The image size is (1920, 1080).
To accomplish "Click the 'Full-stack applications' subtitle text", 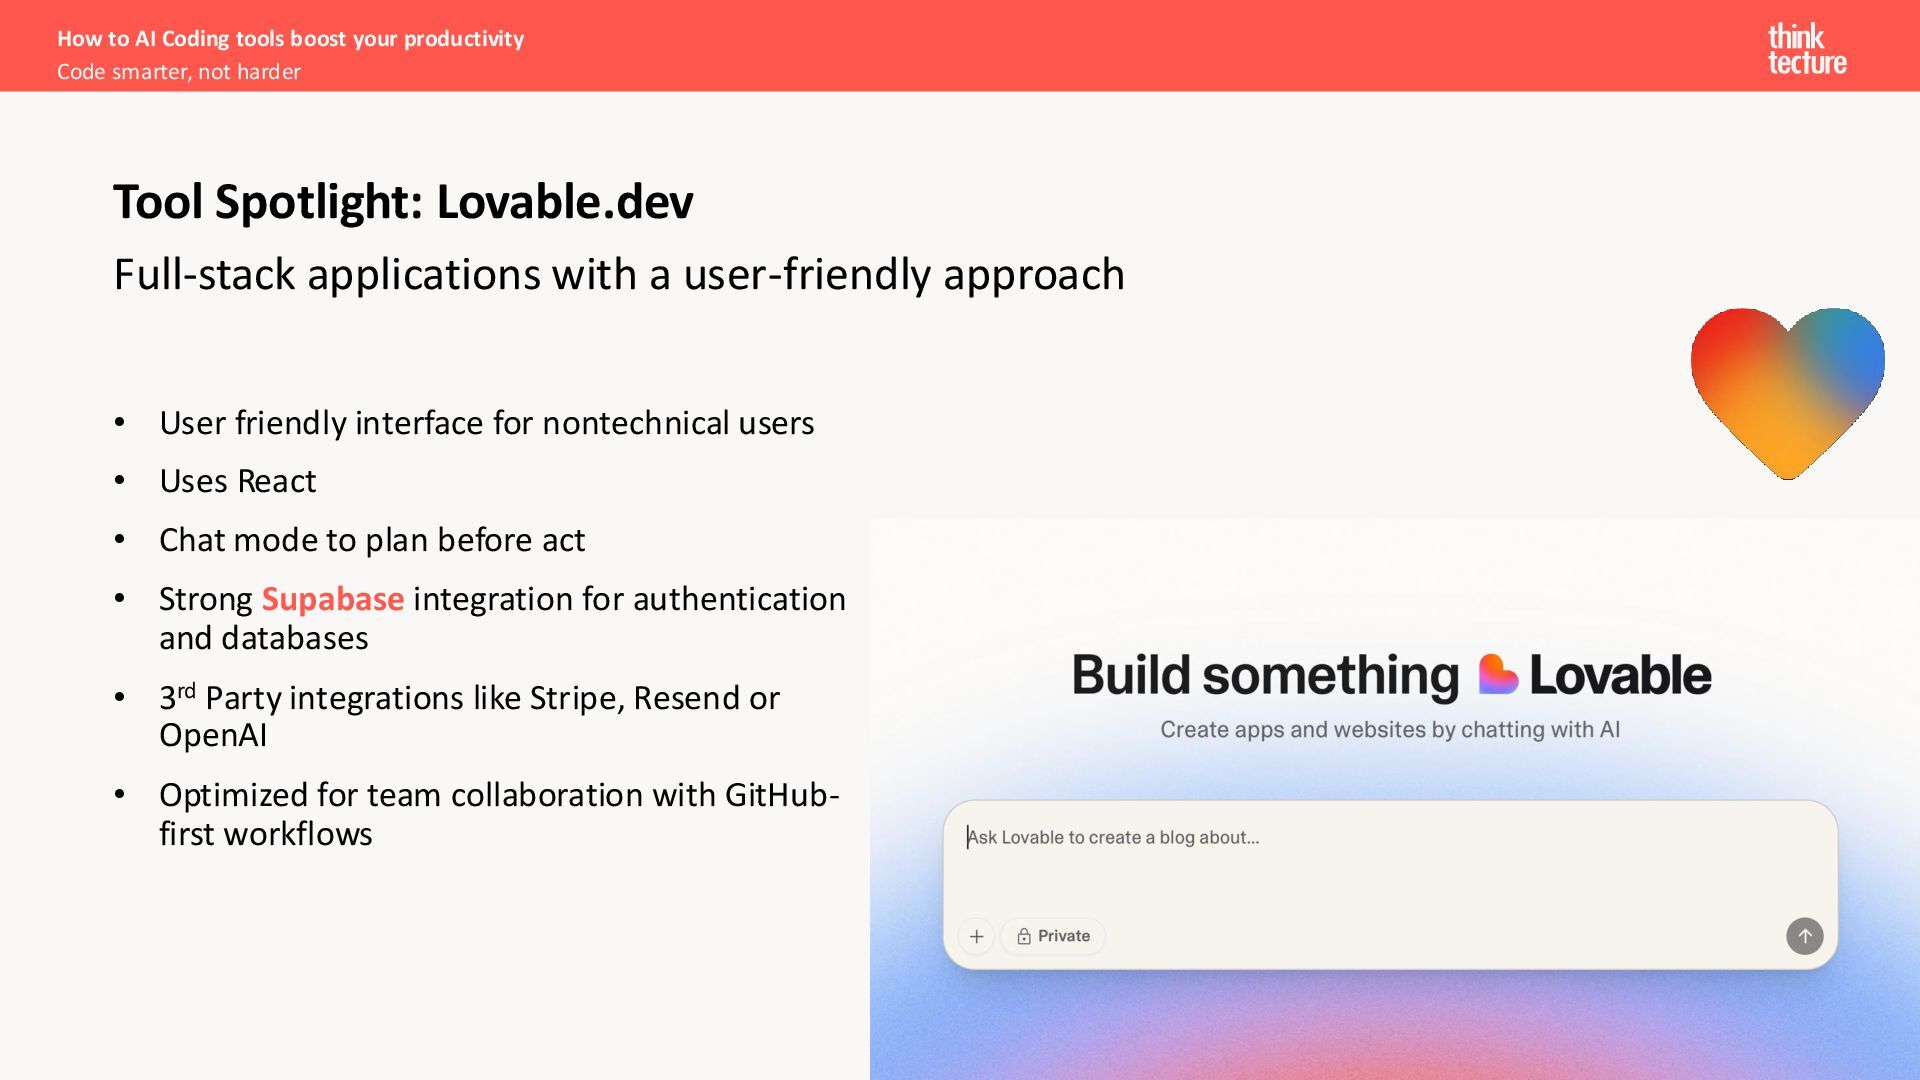I will 618,274.
